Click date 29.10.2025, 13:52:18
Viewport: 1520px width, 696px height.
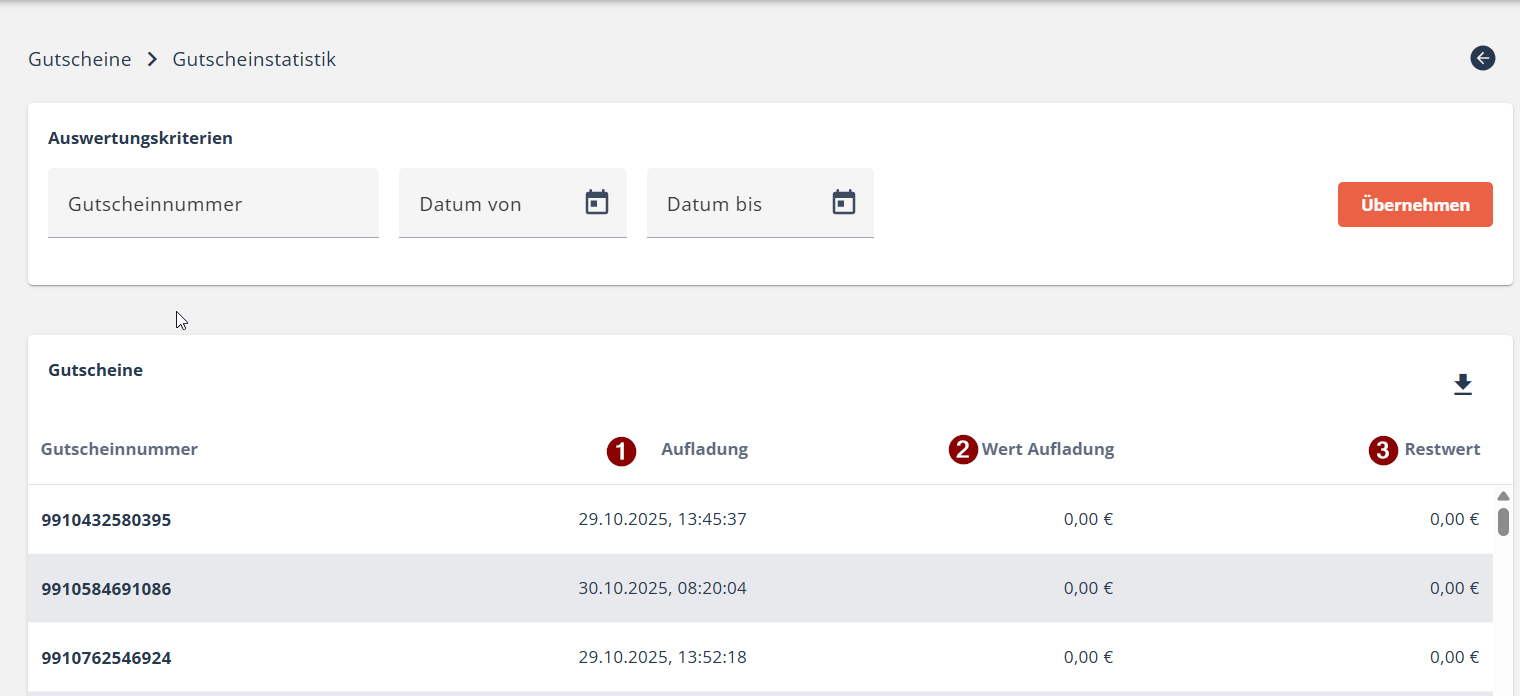pyautogui.click(x=662, y=657)
